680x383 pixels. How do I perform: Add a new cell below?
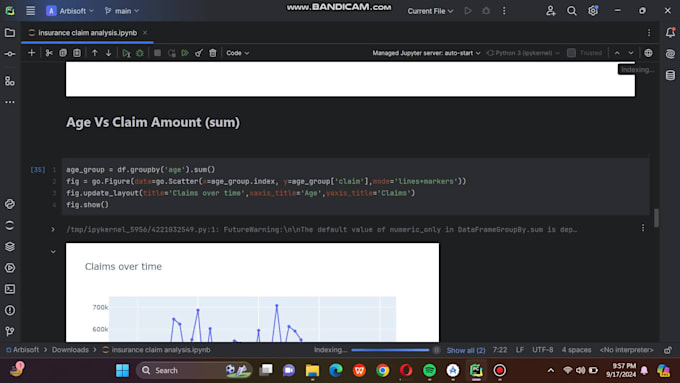[31, 53]
